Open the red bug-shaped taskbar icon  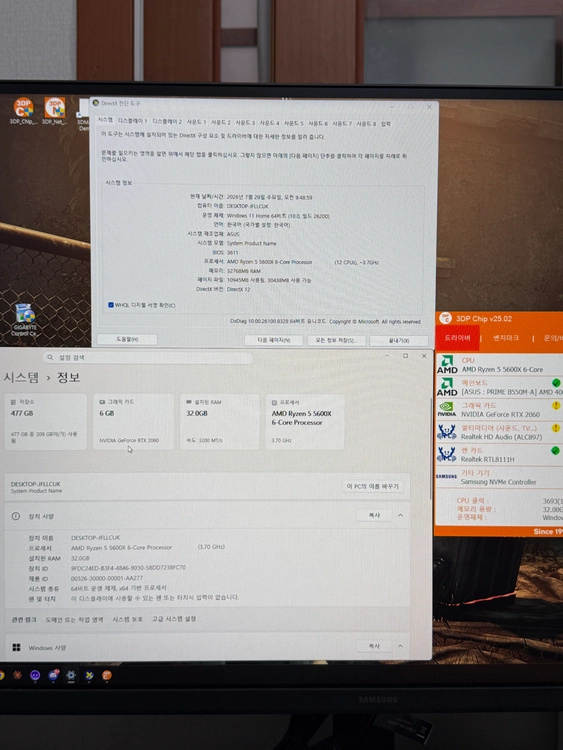(x=17, y=675)
